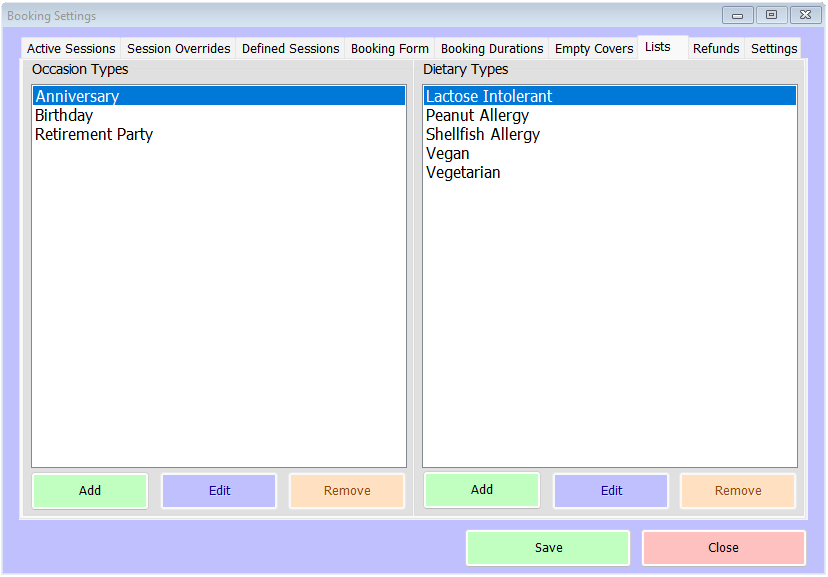Open the Session Overrides tab
Screen dimensions: 828x577
(x=178, y=48)
